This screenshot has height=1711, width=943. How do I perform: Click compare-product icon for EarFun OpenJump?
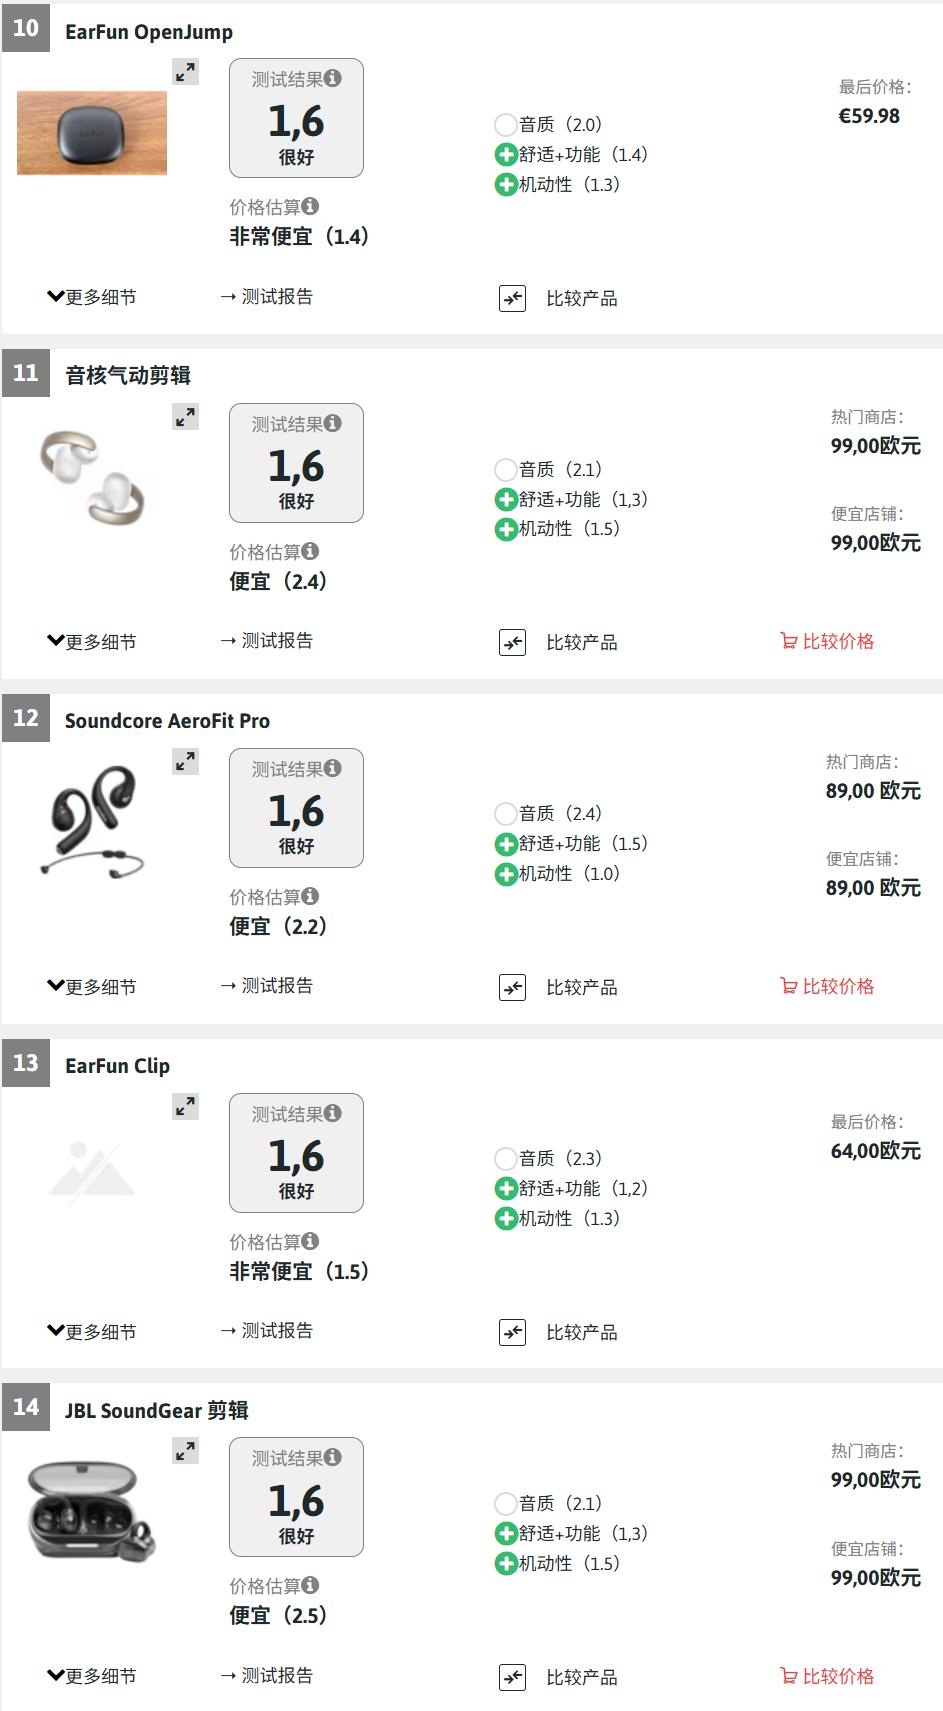point(512,298)
